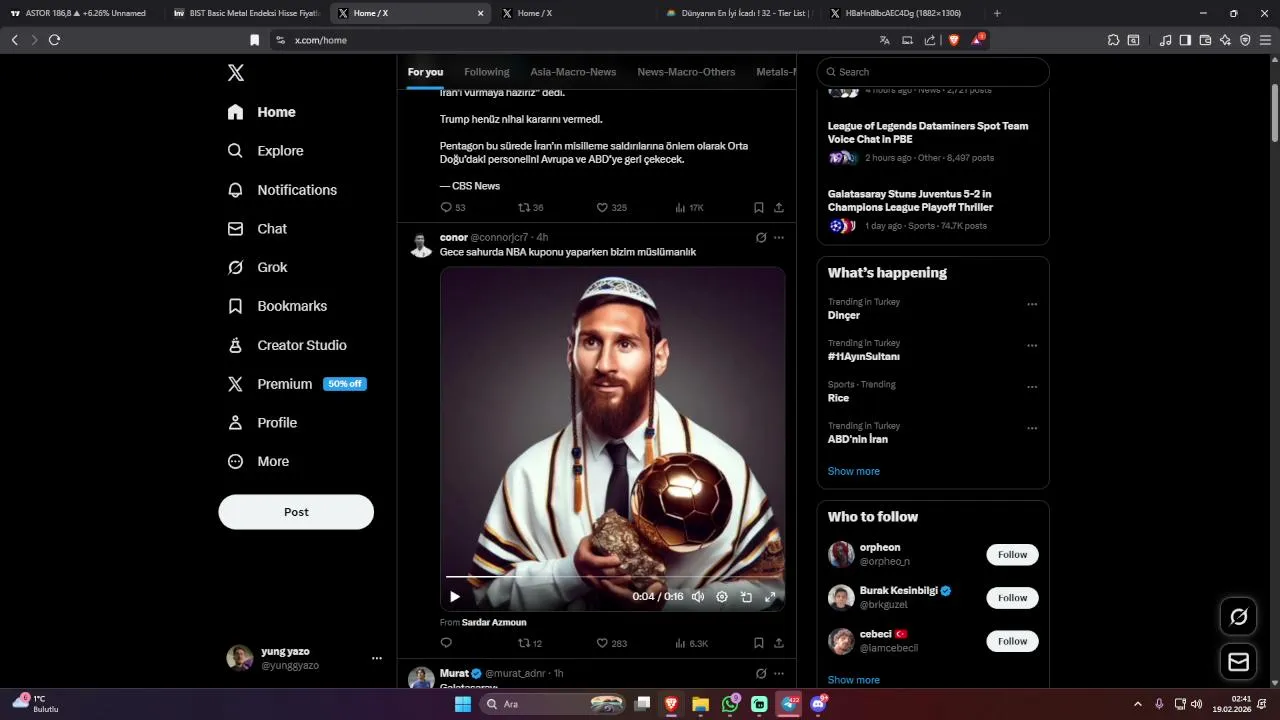
Task: Share conor's tweet
Action: [779, 643]
